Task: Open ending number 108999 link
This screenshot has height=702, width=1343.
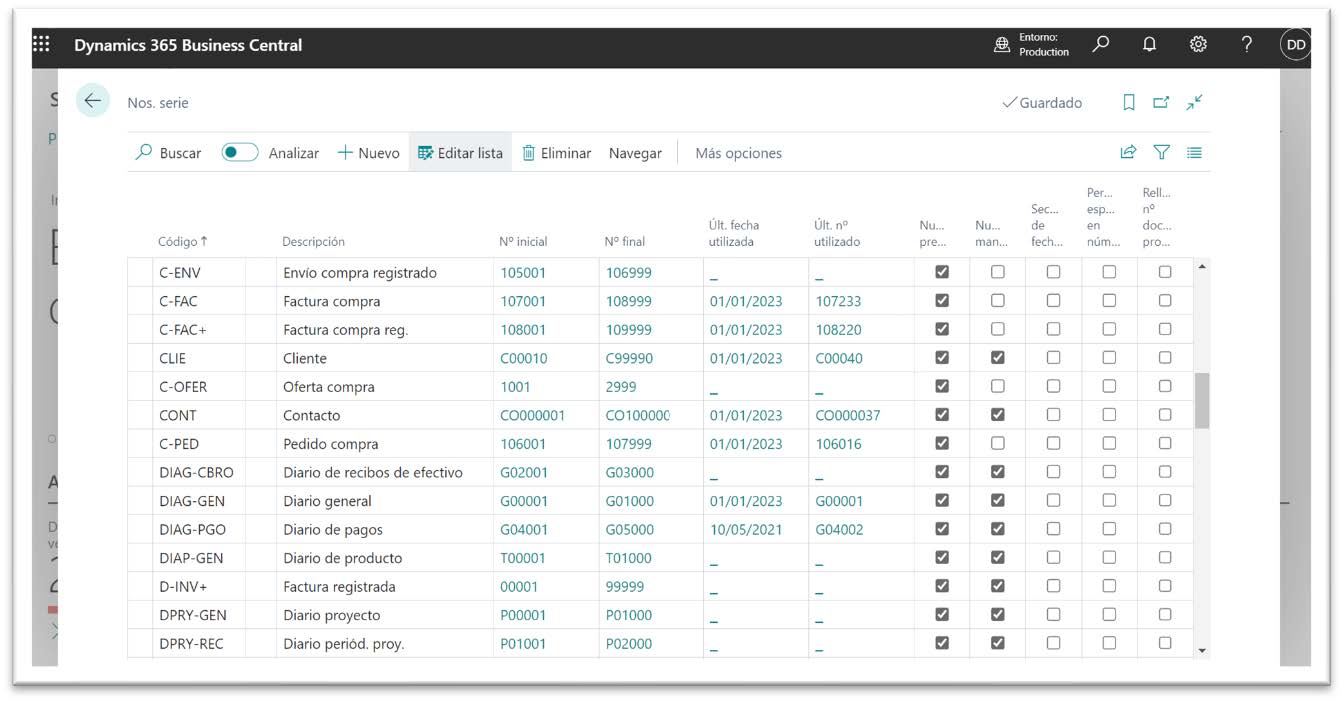Action: pos(629,301)
